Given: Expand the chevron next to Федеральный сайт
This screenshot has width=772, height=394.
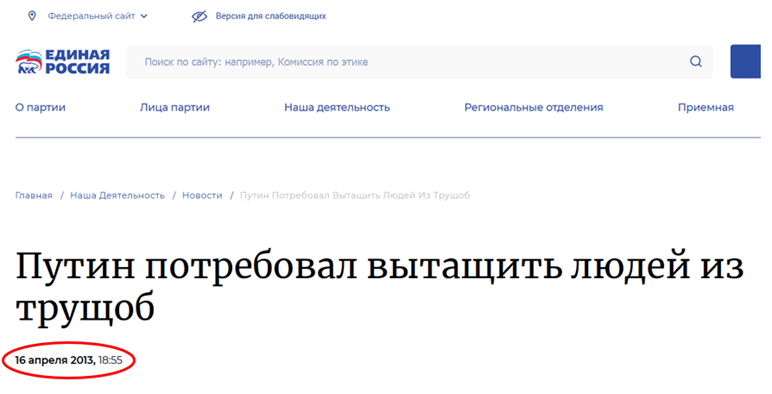Looking at the screenshot, I should (144, 16).
